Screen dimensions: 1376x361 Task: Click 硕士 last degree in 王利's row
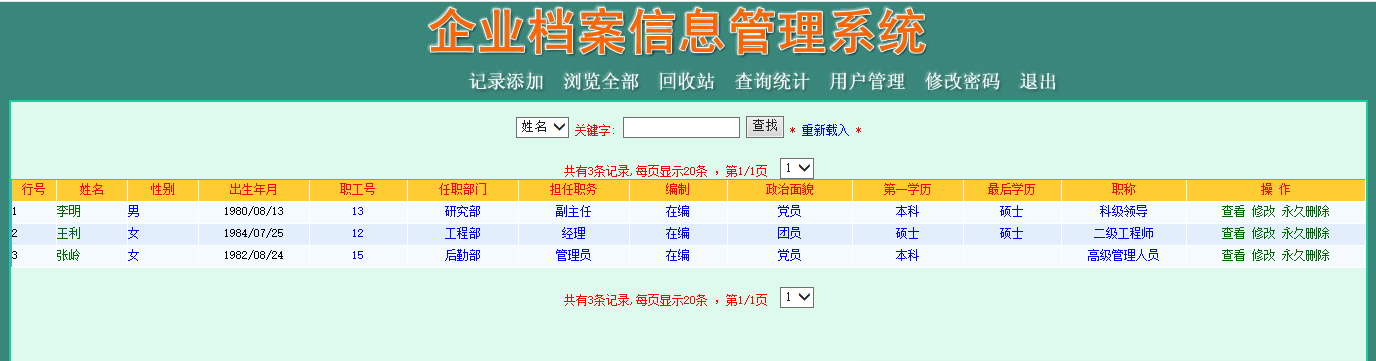(x=1011, y=233)
